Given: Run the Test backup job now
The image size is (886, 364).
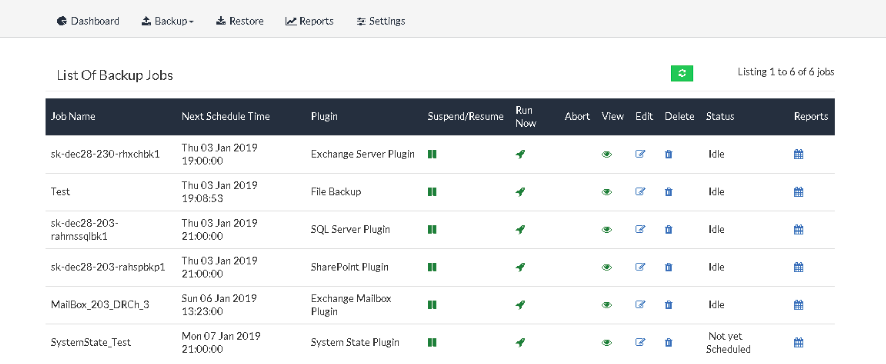Looking at the screenshot, I should 520,192.
